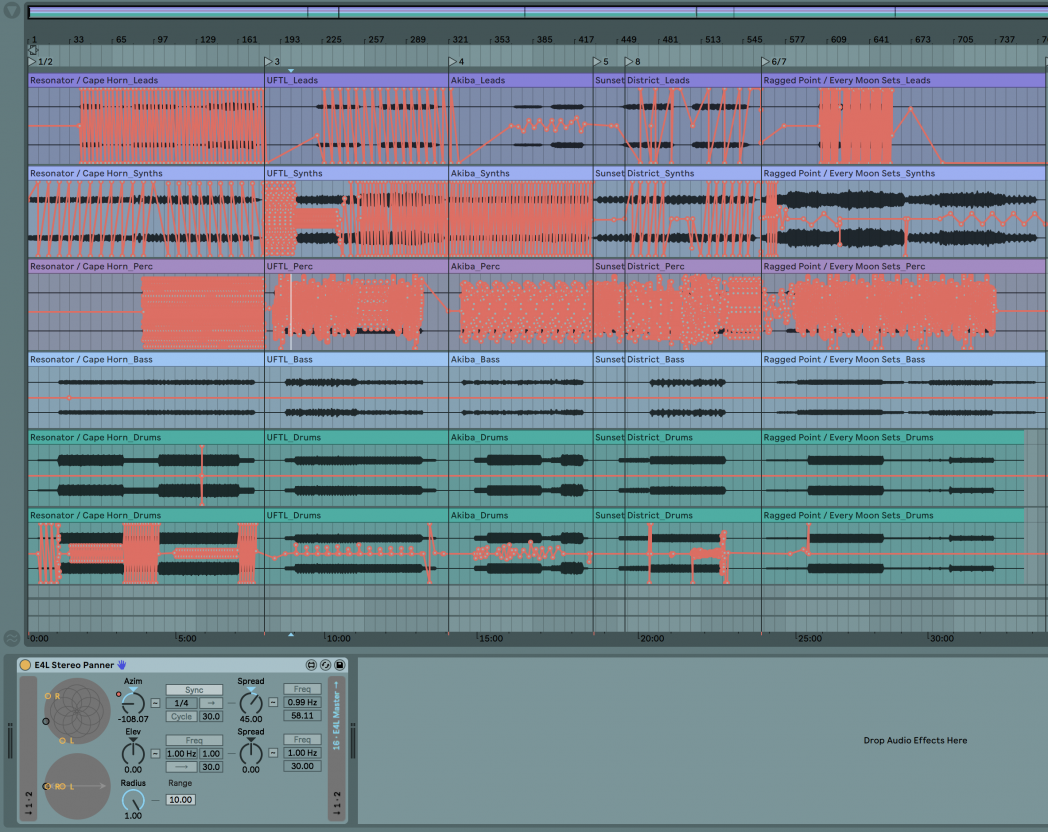Toggle the E4L Stereo Panner device on/off
The height and width of the screenshot is (832, 1048).
click(x=25, y=665)
